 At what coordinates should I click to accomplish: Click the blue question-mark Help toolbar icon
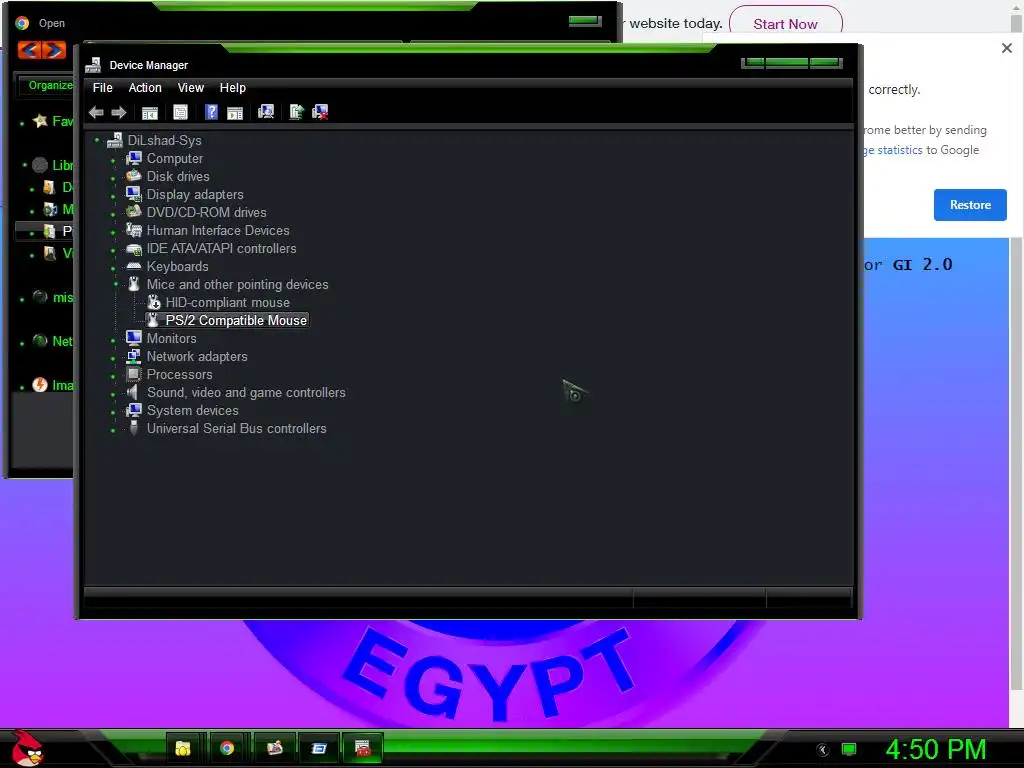click(211, 112)
